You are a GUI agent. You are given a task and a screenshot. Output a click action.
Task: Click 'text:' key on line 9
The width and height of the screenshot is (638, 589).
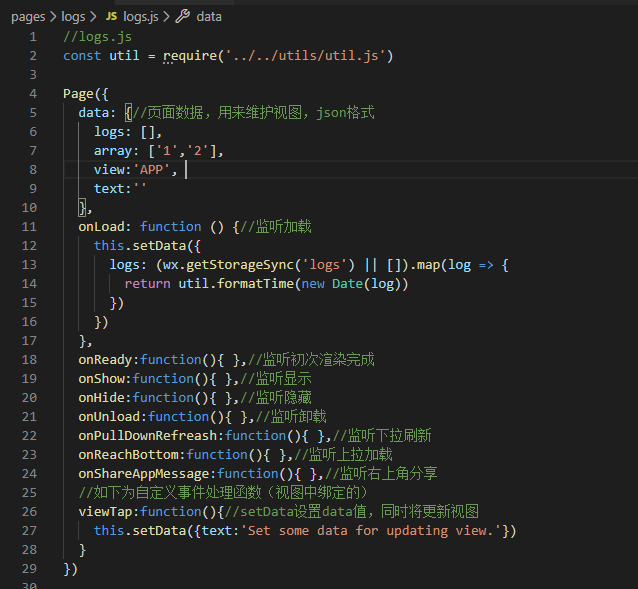[113, 189]
